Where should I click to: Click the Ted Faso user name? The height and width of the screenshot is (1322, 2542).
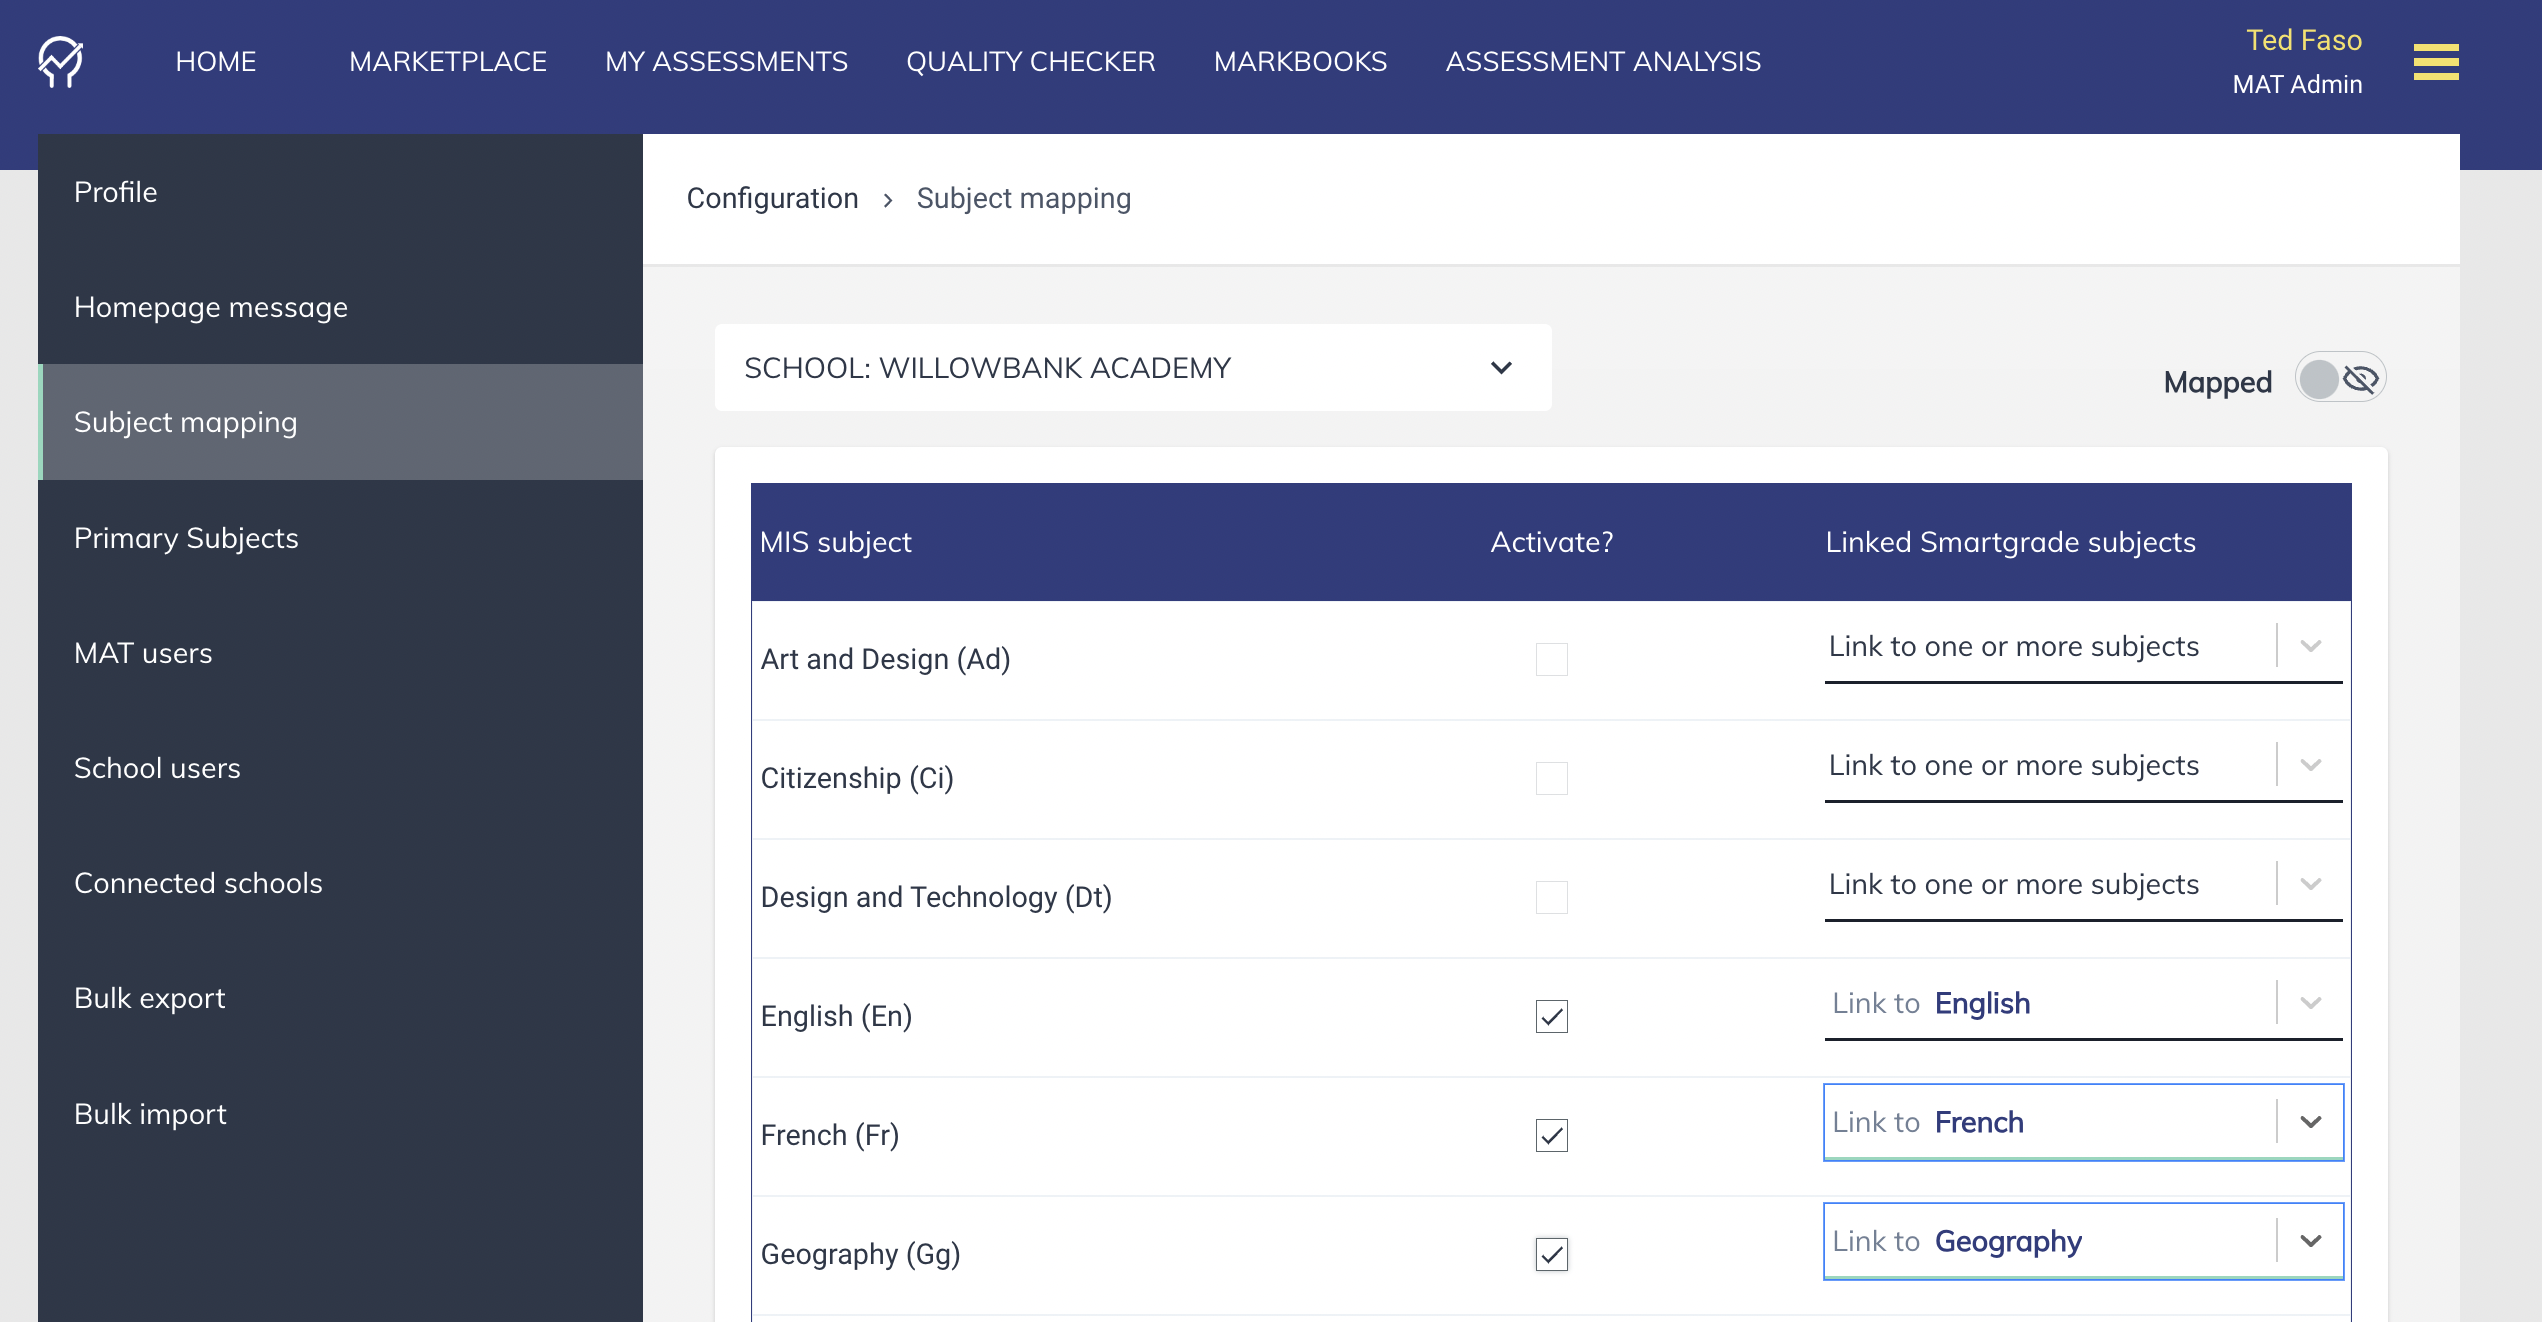[2303, 40]
